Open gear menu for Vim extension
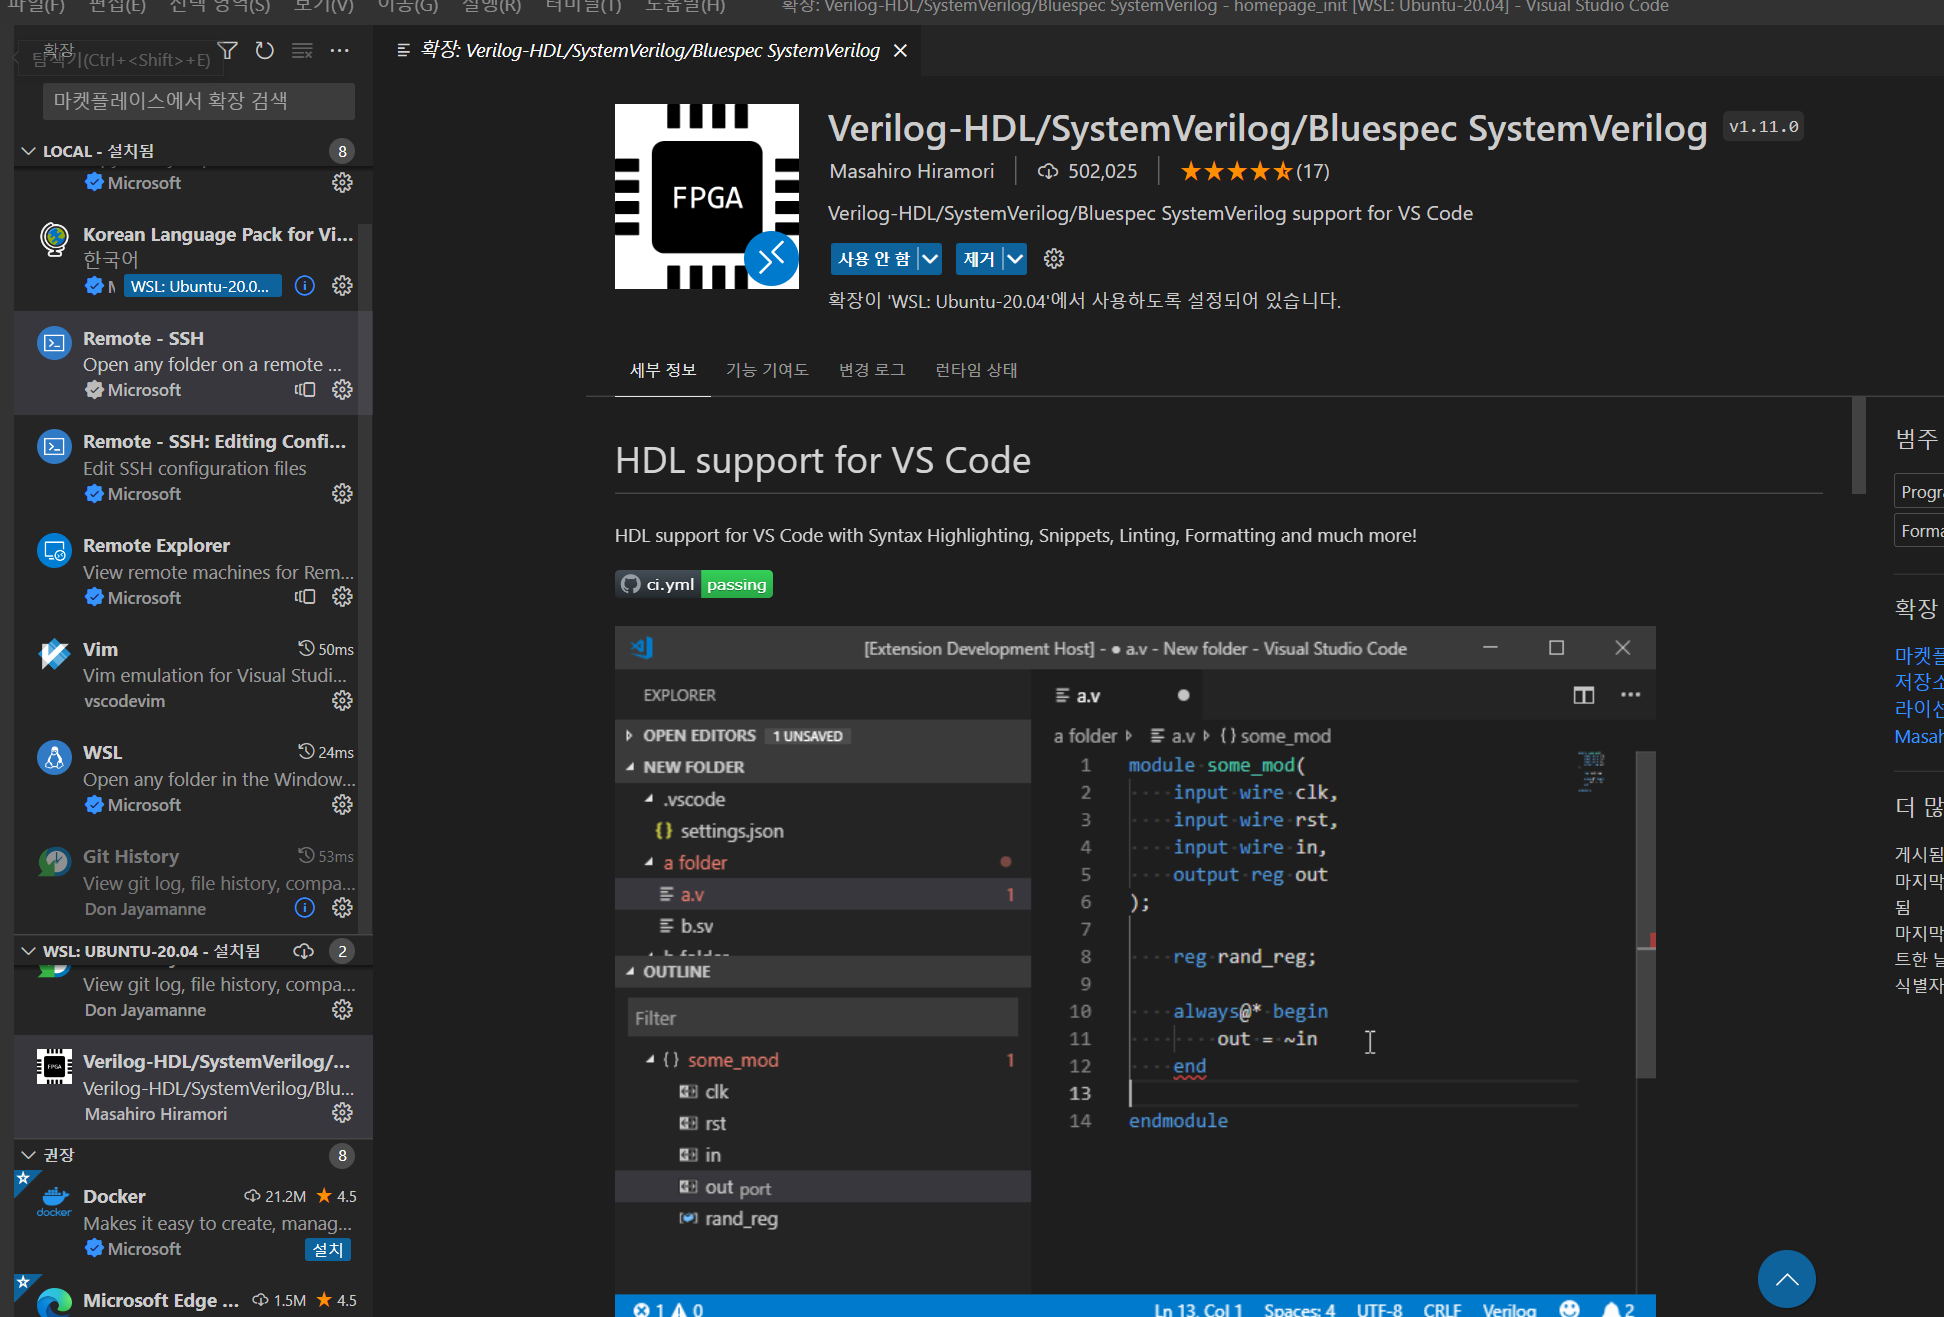 tap(342, 701)
